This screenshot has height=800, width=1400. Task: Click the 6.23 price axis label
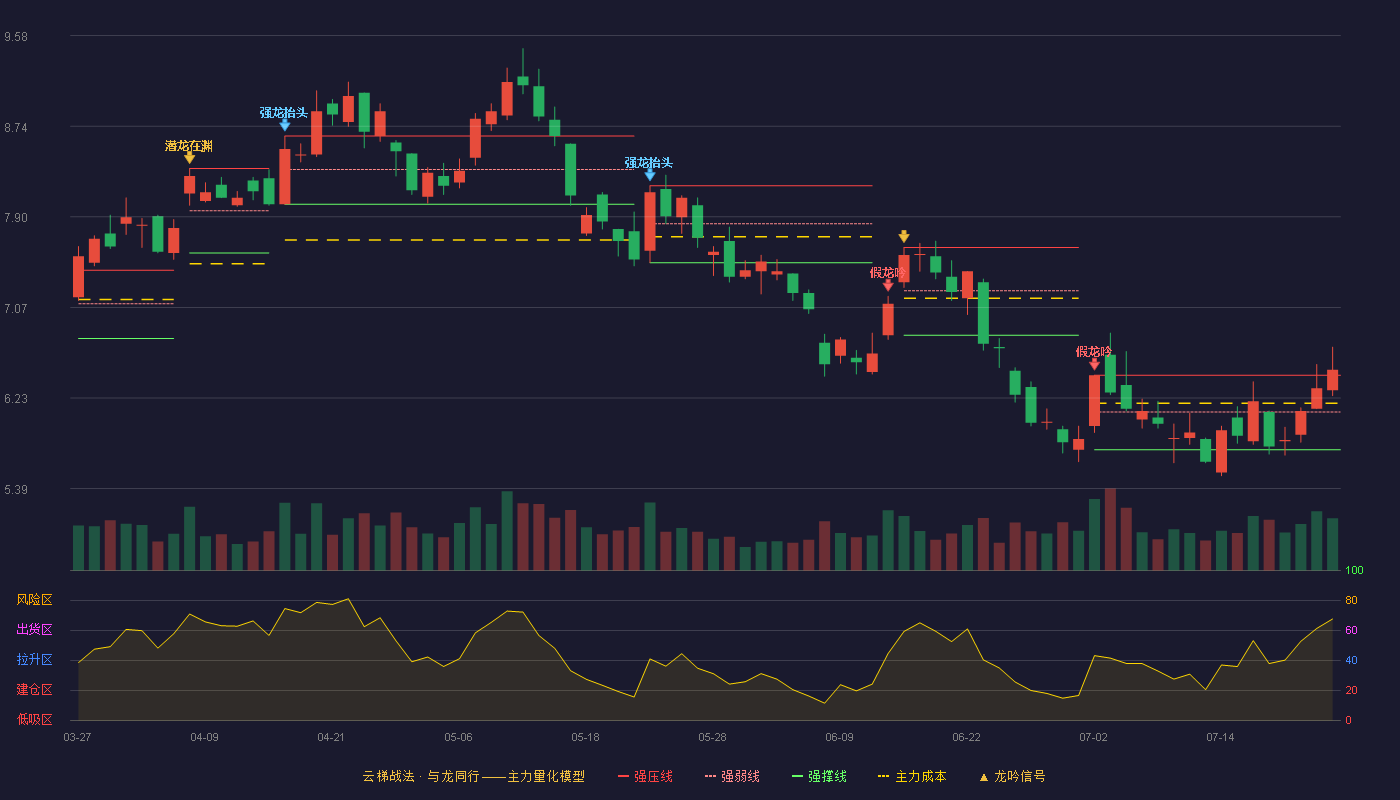pos(16,399)
